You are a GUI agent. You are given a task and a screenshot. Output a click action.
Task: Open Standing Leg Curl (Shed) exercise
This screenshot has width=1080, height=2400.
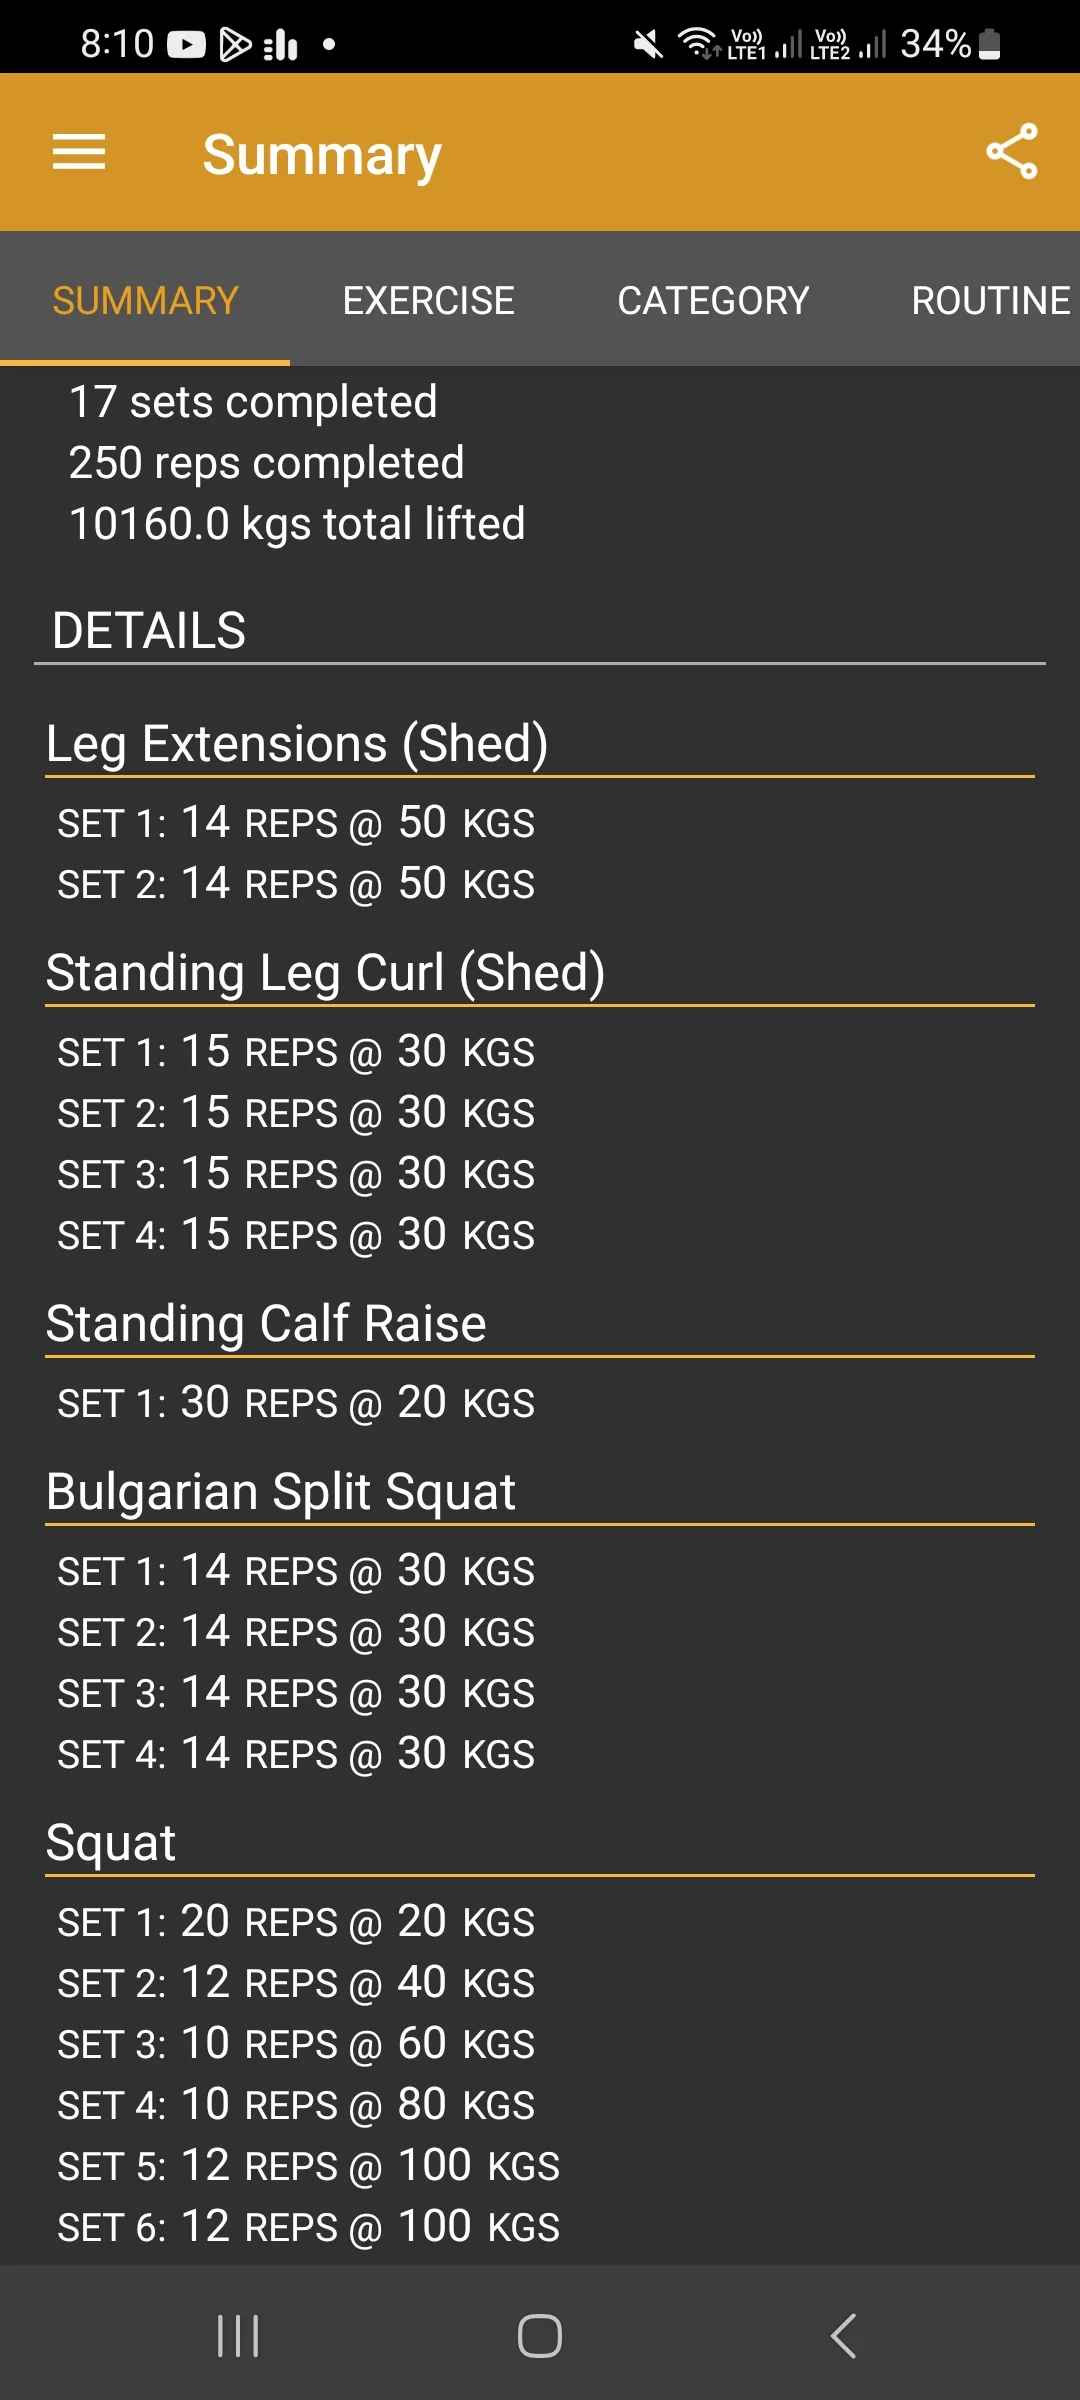(325, 973)
